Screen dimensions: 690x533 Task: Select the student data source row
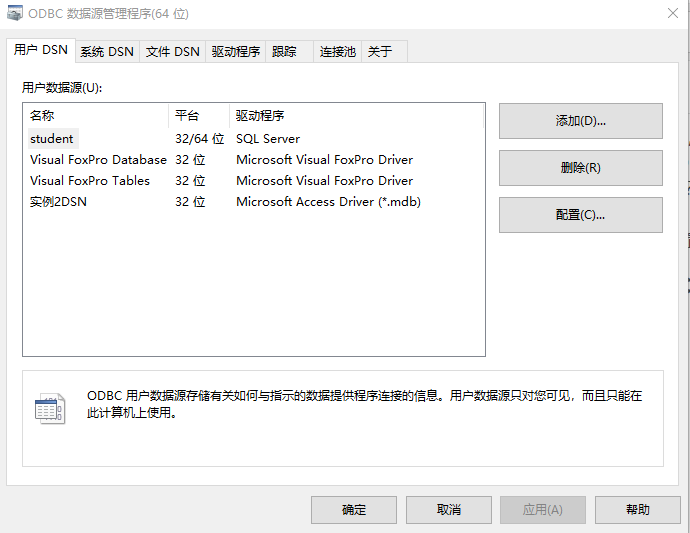(x=52, y=139)
